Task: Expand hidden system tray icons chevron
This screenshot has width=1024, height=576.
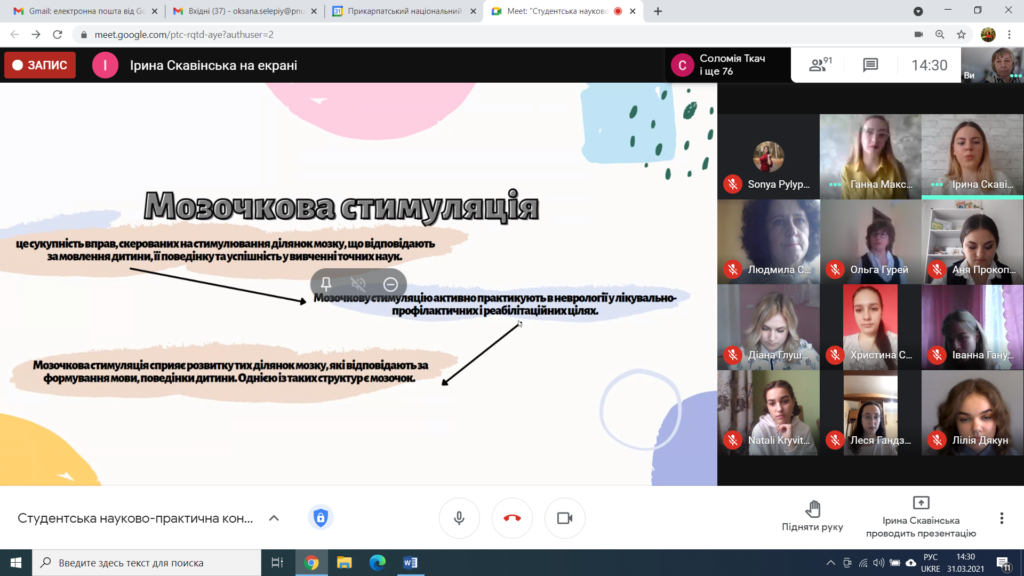Action: 830,562
